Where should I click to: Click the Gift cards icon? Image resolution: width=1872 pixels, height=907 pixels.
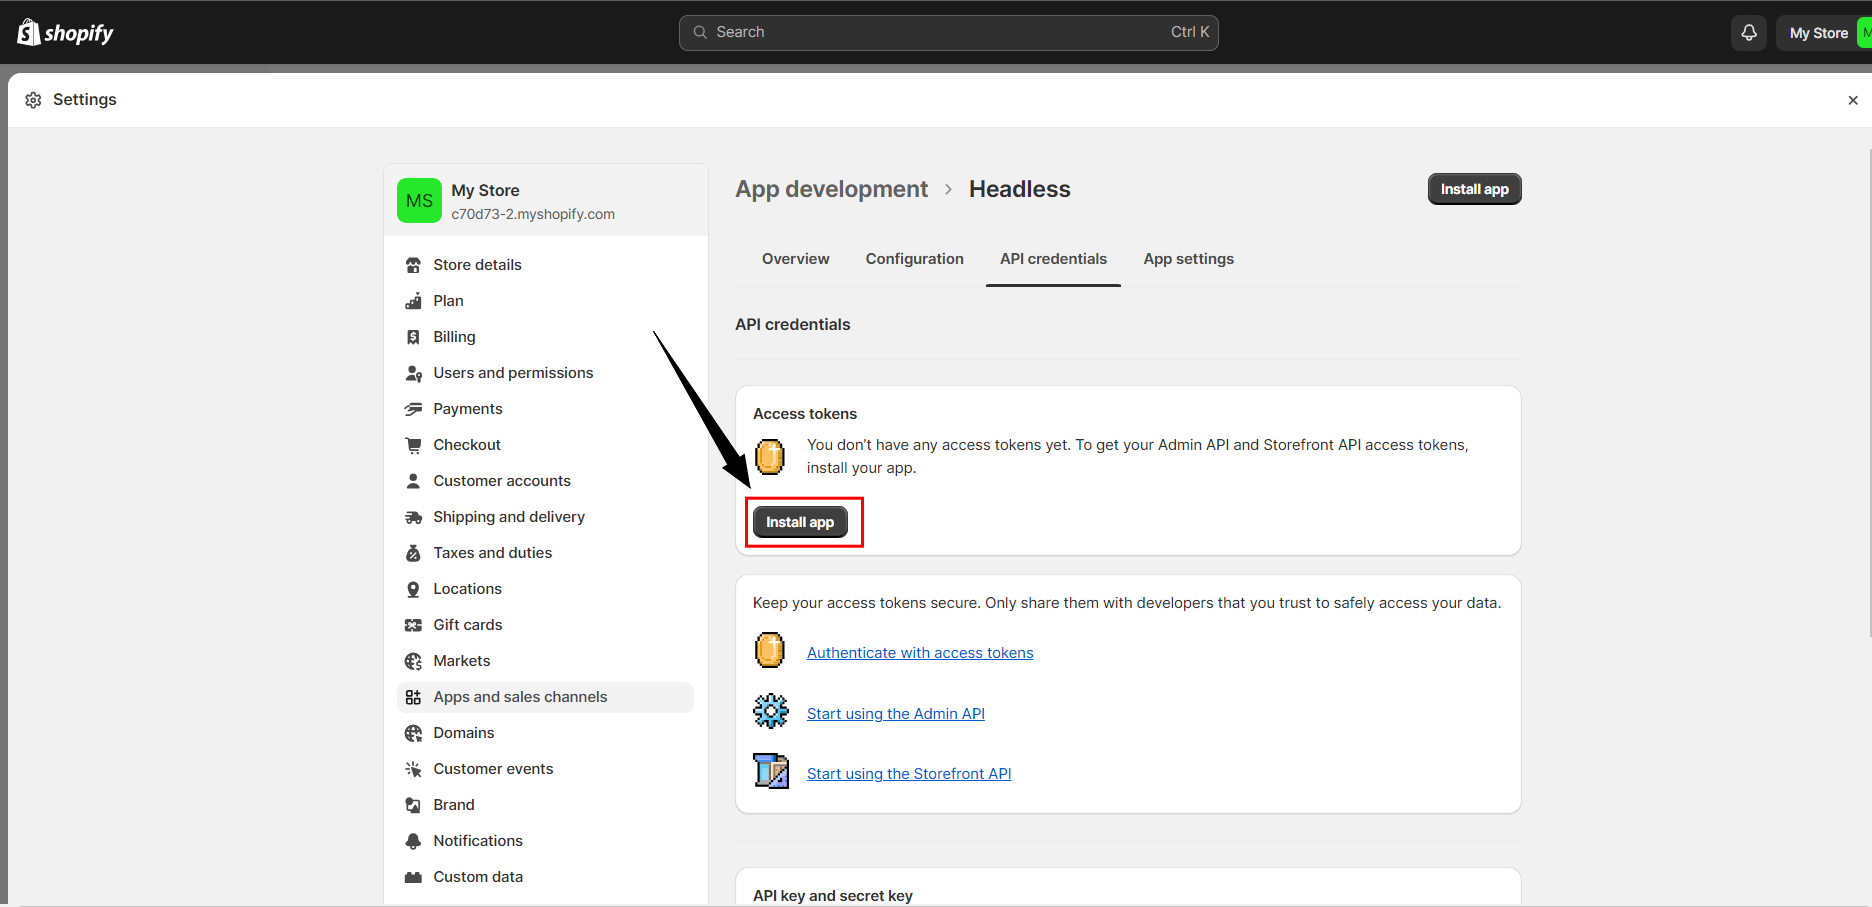(x=413, y=625)
